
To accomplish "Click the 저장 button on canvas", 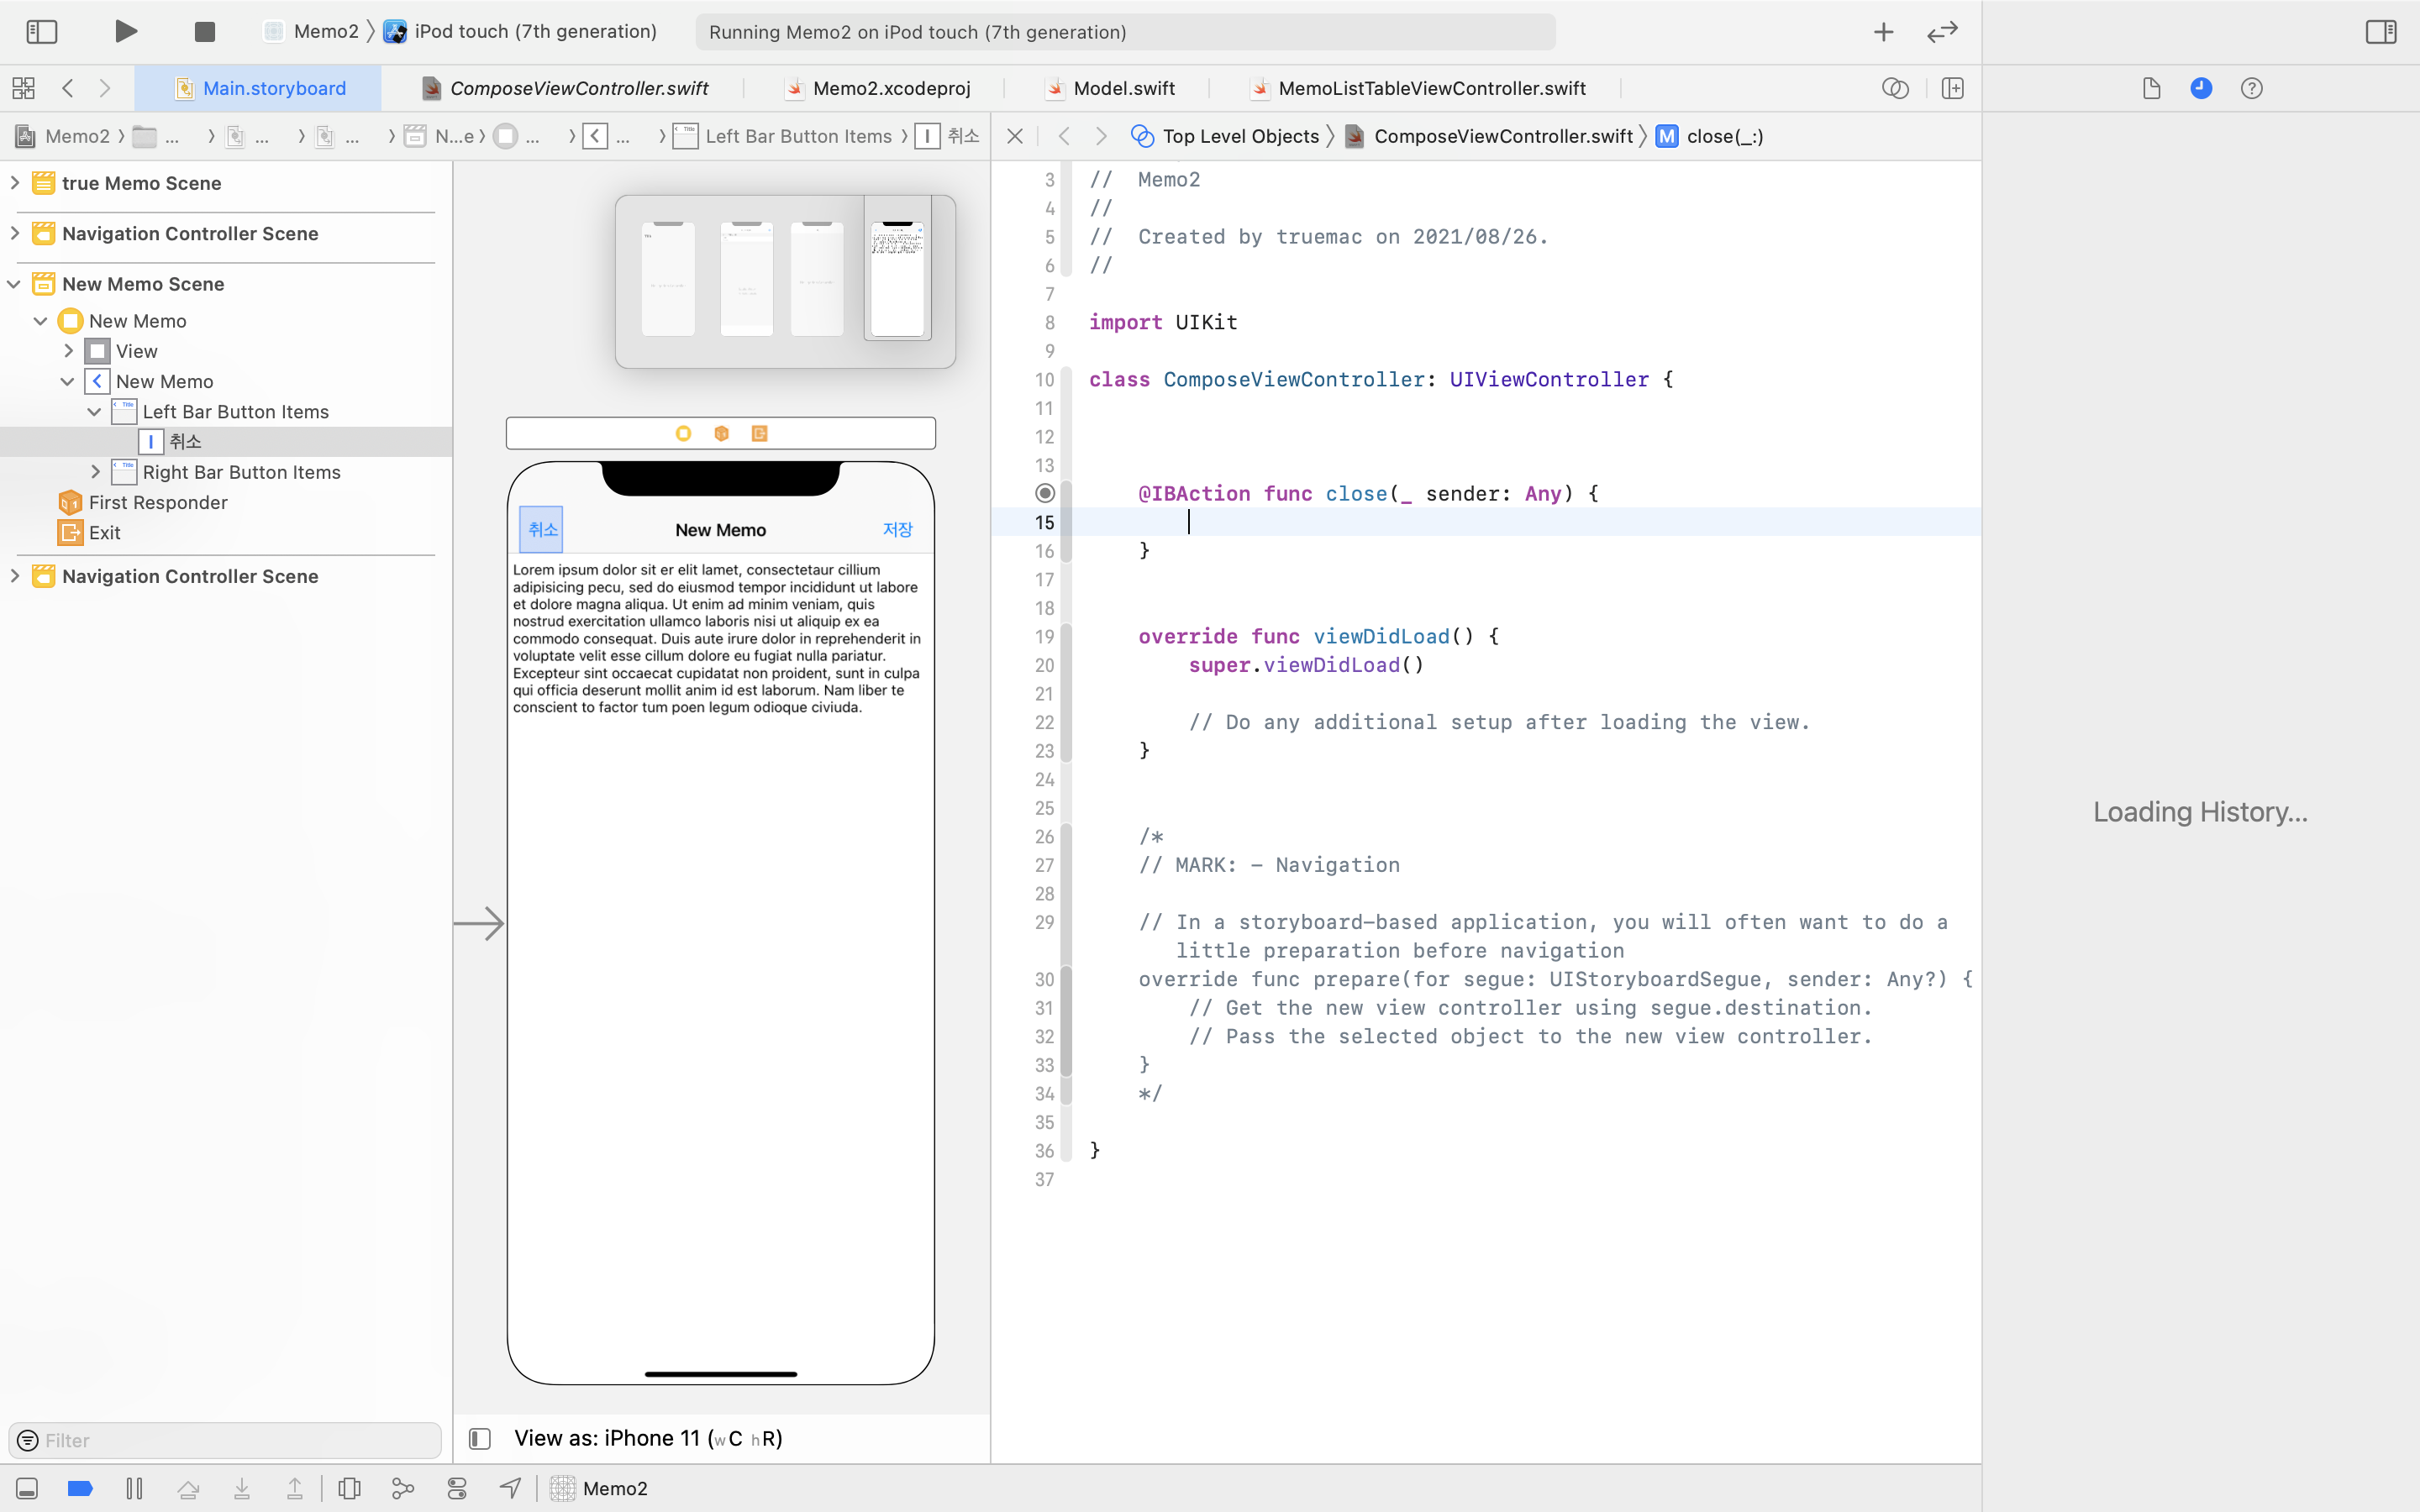I will tap(897, 529).
